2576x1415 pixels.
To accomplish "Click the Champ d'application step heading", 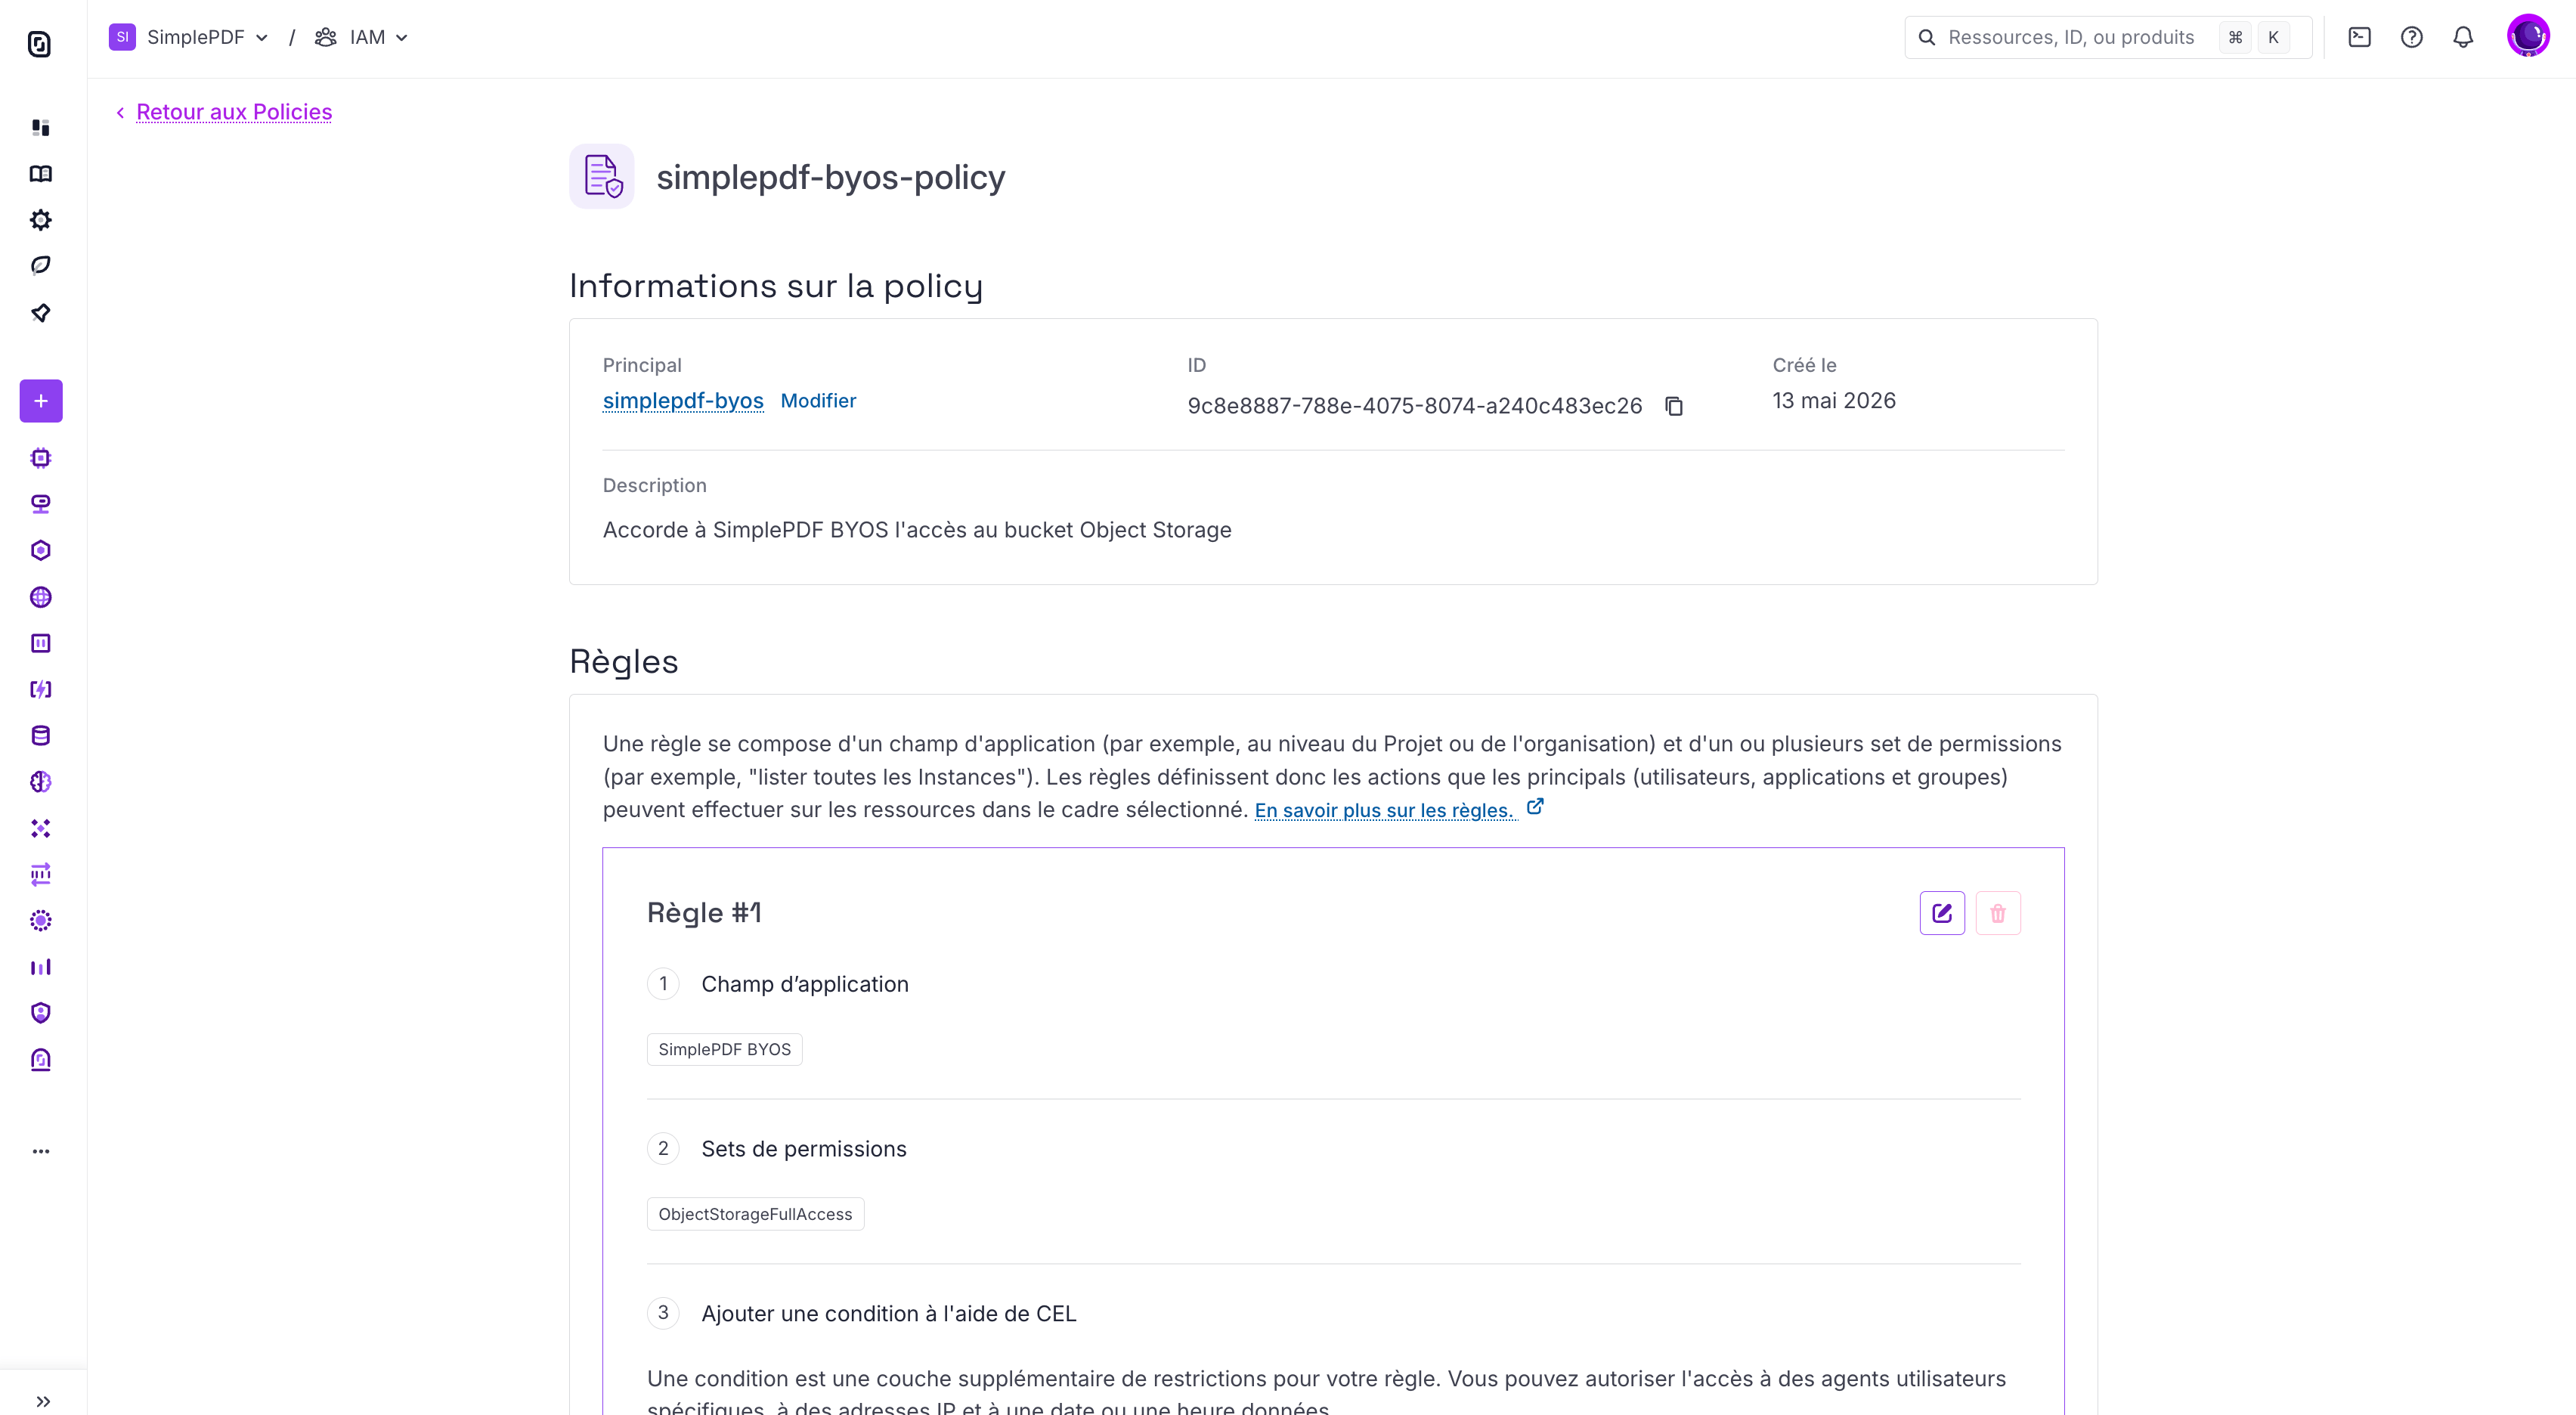I will [x=805, y=984].
